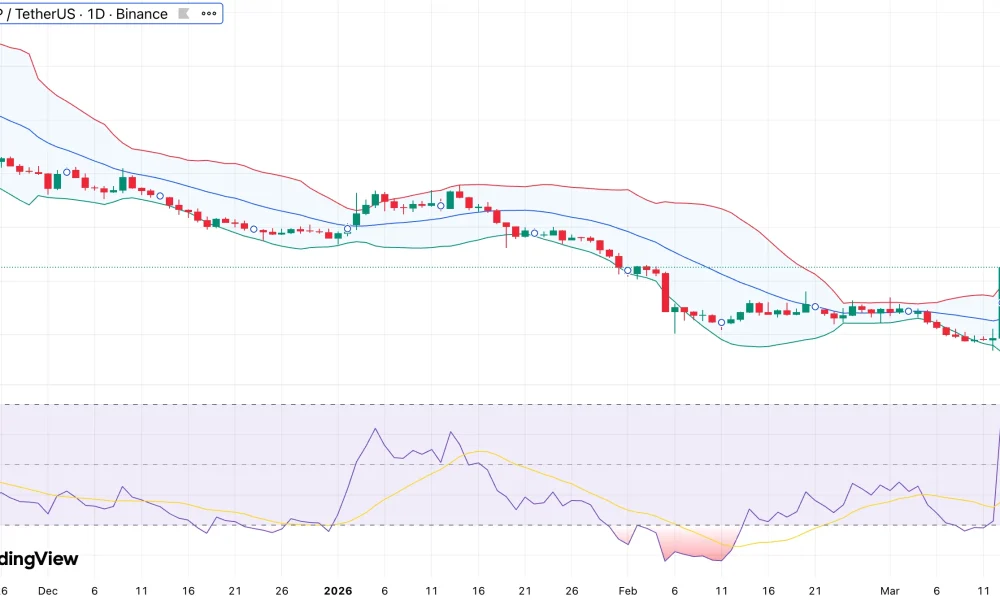Click circle marker at the Feb 11 low

tap(720, 322)
